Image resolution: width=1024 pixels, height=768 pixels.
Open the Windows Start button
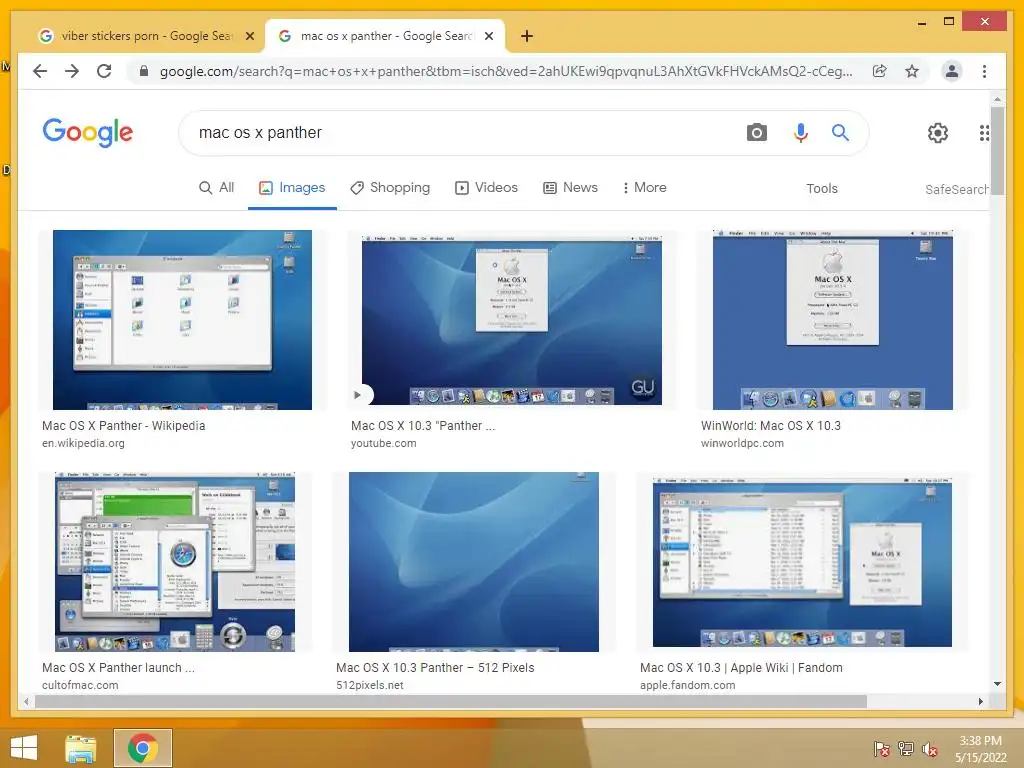pos(24,748)
